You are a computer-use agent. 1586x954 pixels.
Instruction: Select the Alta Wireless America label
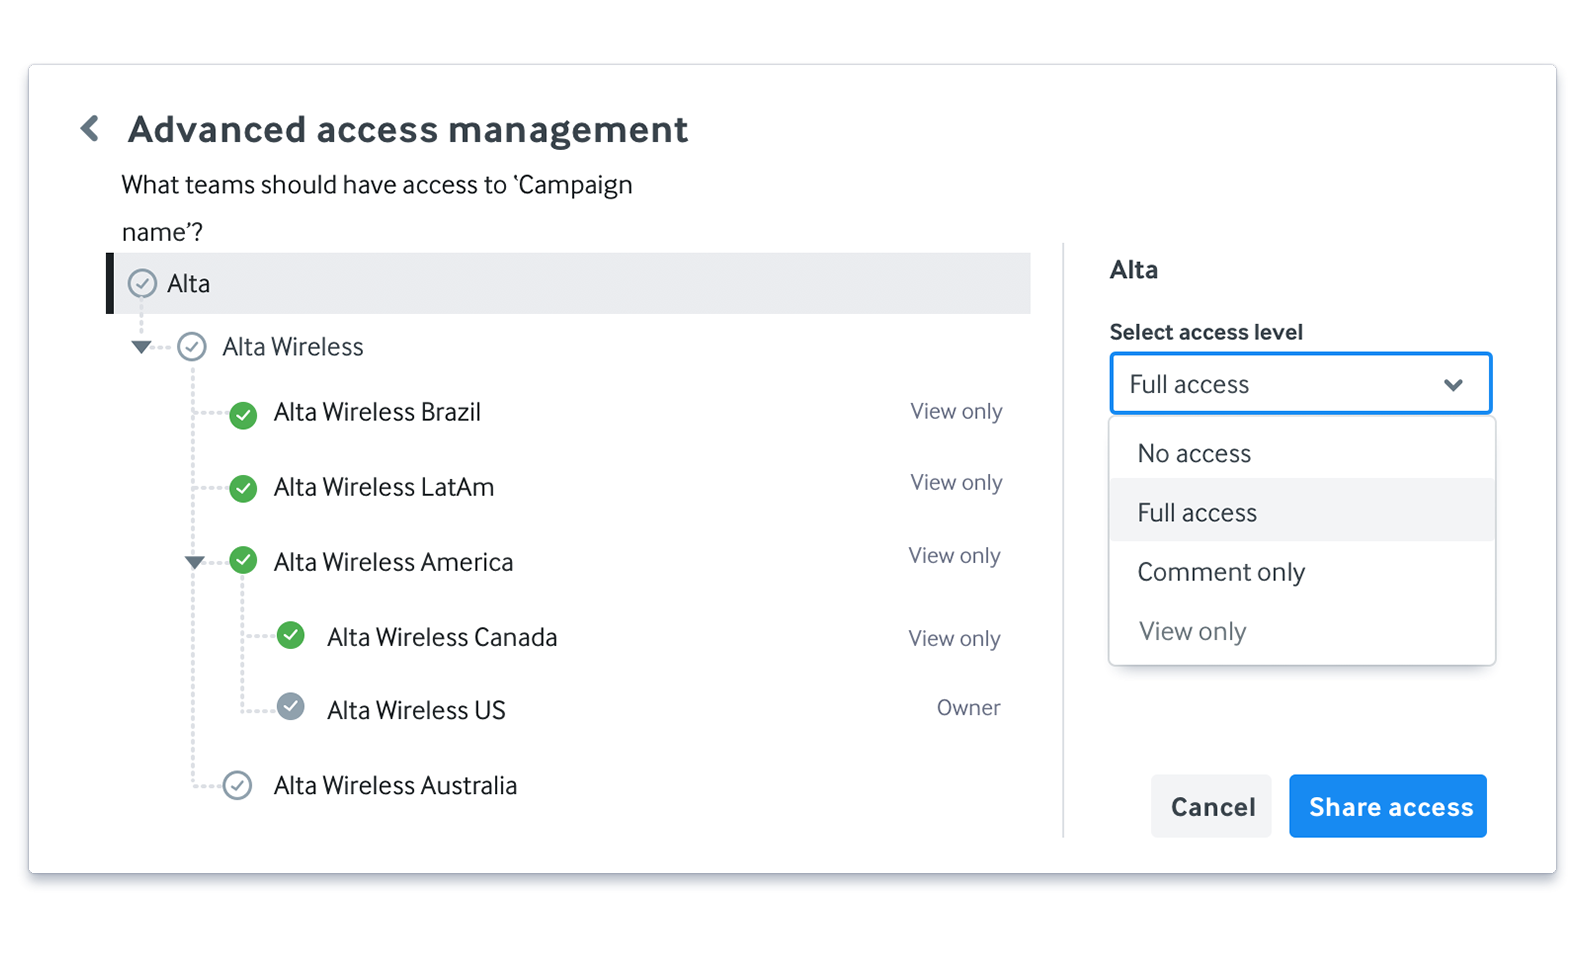pyautogui.click(x=393, y=562)
